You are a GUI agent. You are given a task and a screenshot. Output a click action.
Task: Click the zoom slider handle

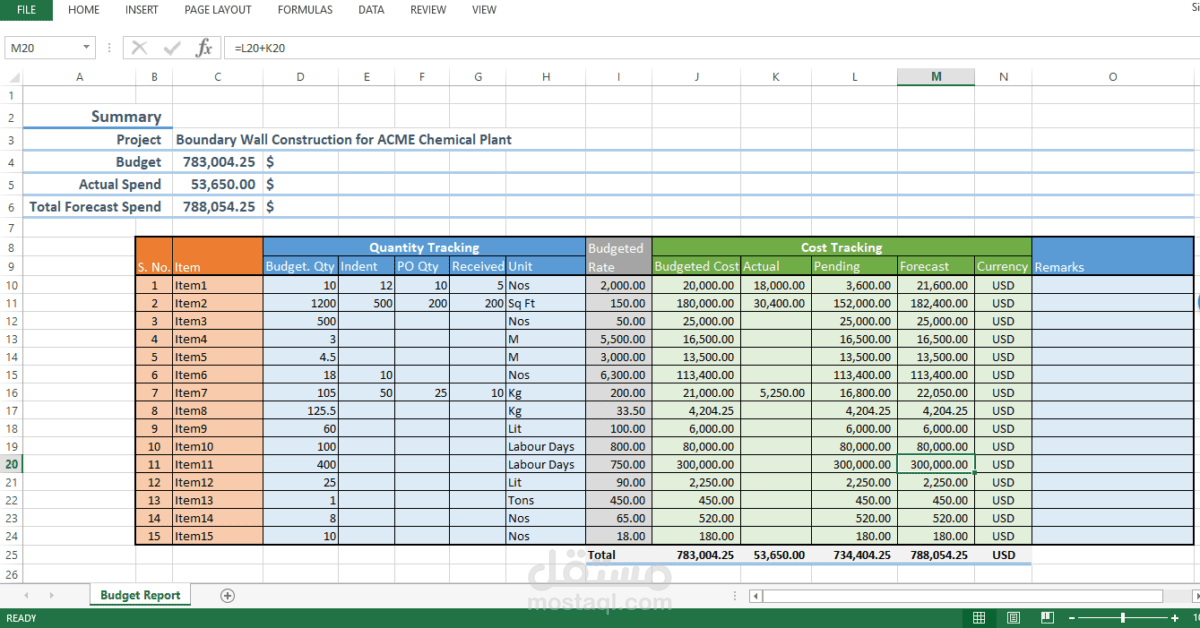coord(1123,618)
